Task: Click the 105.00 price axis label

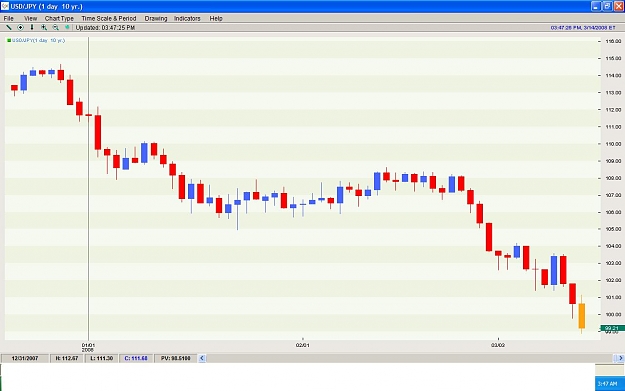Action: click(x=613, y=229)
